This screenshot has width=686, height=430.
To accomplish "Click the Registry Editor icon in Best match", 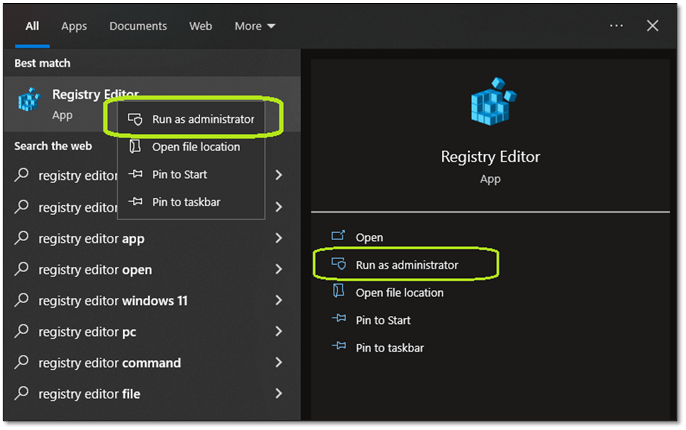I will click(x=29, y=100).
